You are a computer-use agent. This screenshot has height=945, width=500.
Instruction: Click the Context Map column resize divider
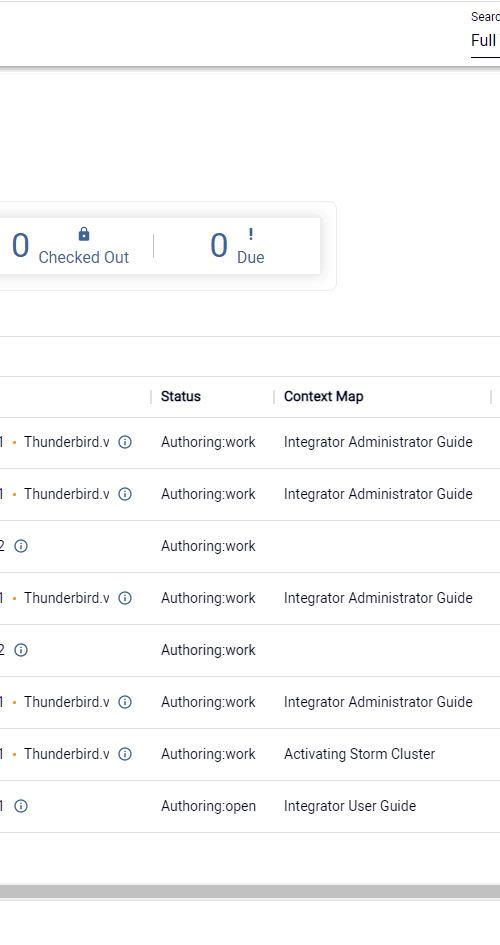tap(492, 397)
